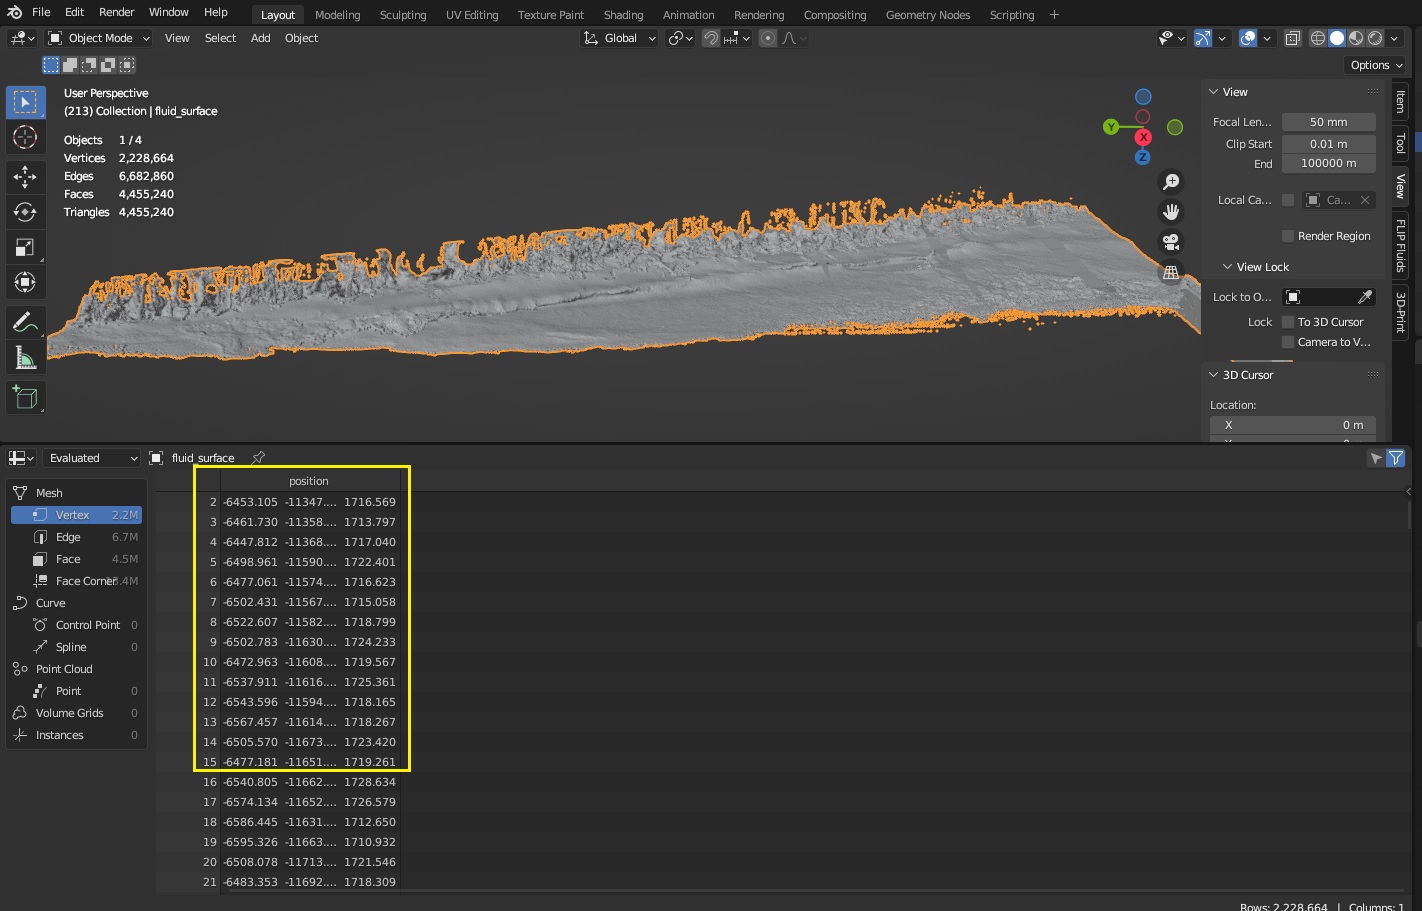Select the Add Cube tool
1422x911 pixels.
coord(25,397)
